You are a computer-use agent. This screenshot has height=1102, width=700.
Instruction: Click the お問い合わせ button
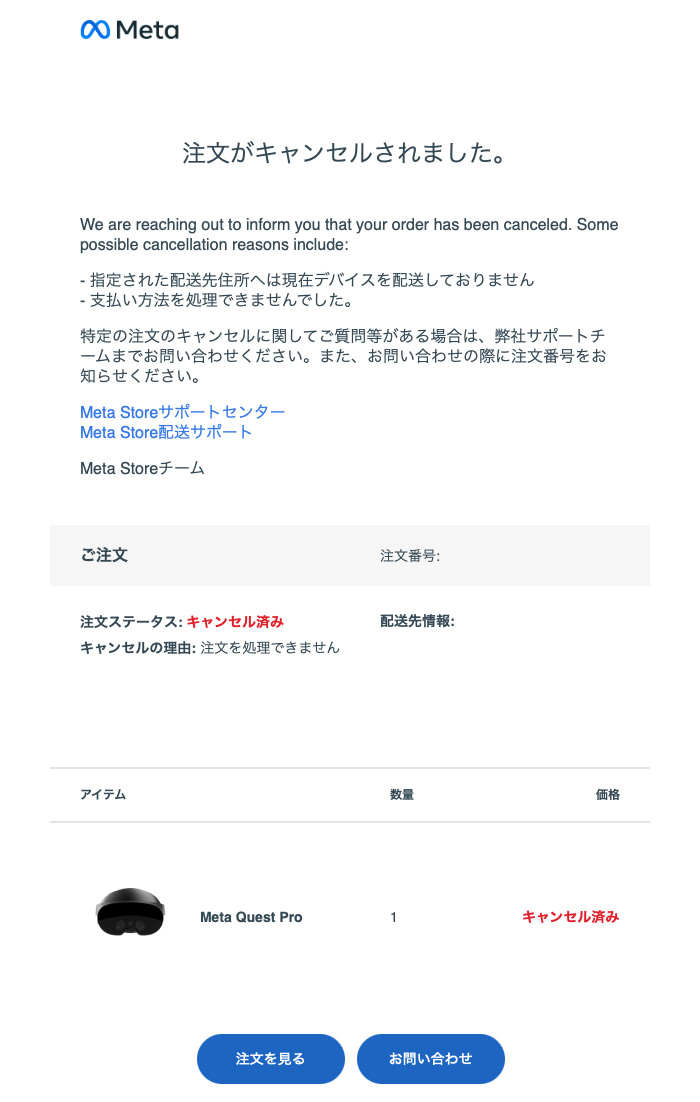(x=431, y=1058)
